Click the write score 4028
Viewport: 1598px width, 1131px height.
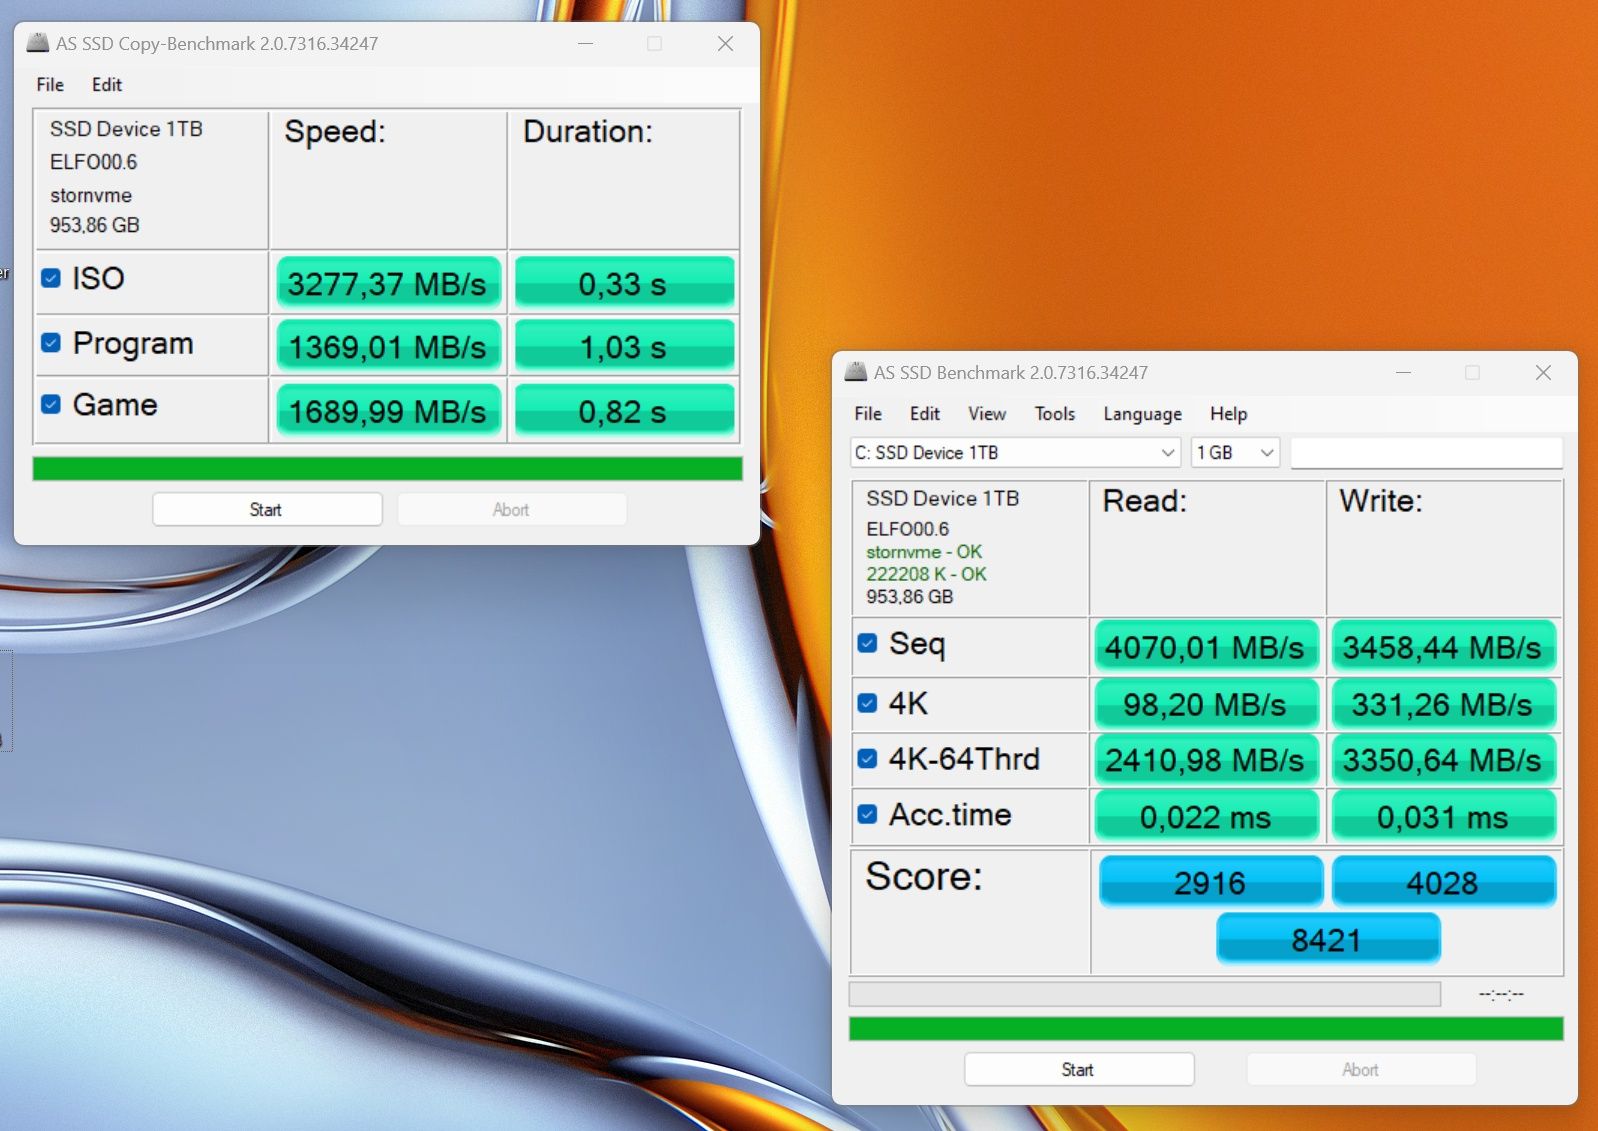click(1443, 882)
